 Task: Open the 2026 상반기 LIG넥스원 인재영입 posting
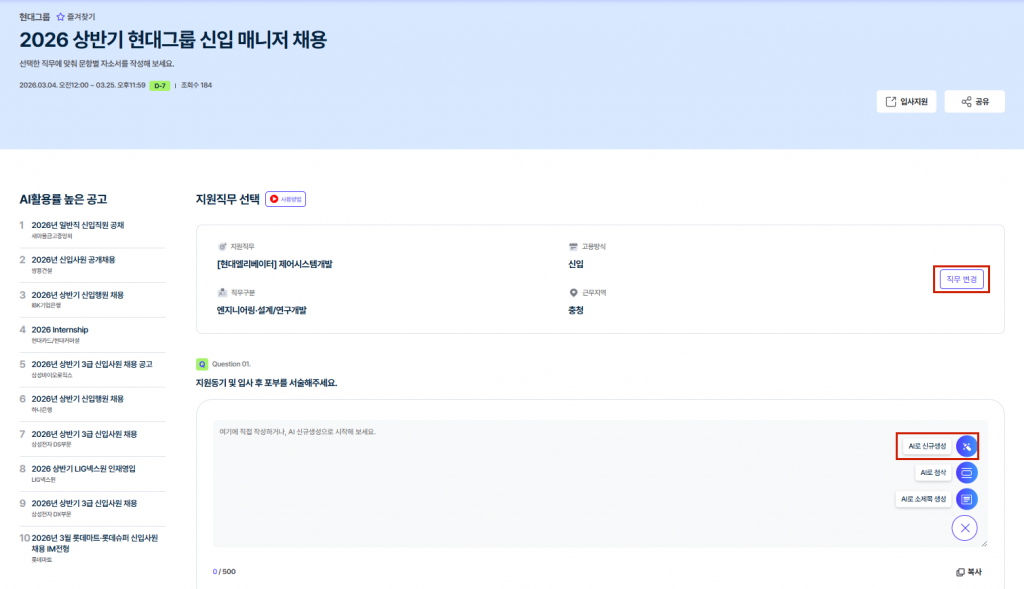click(83, 468)
